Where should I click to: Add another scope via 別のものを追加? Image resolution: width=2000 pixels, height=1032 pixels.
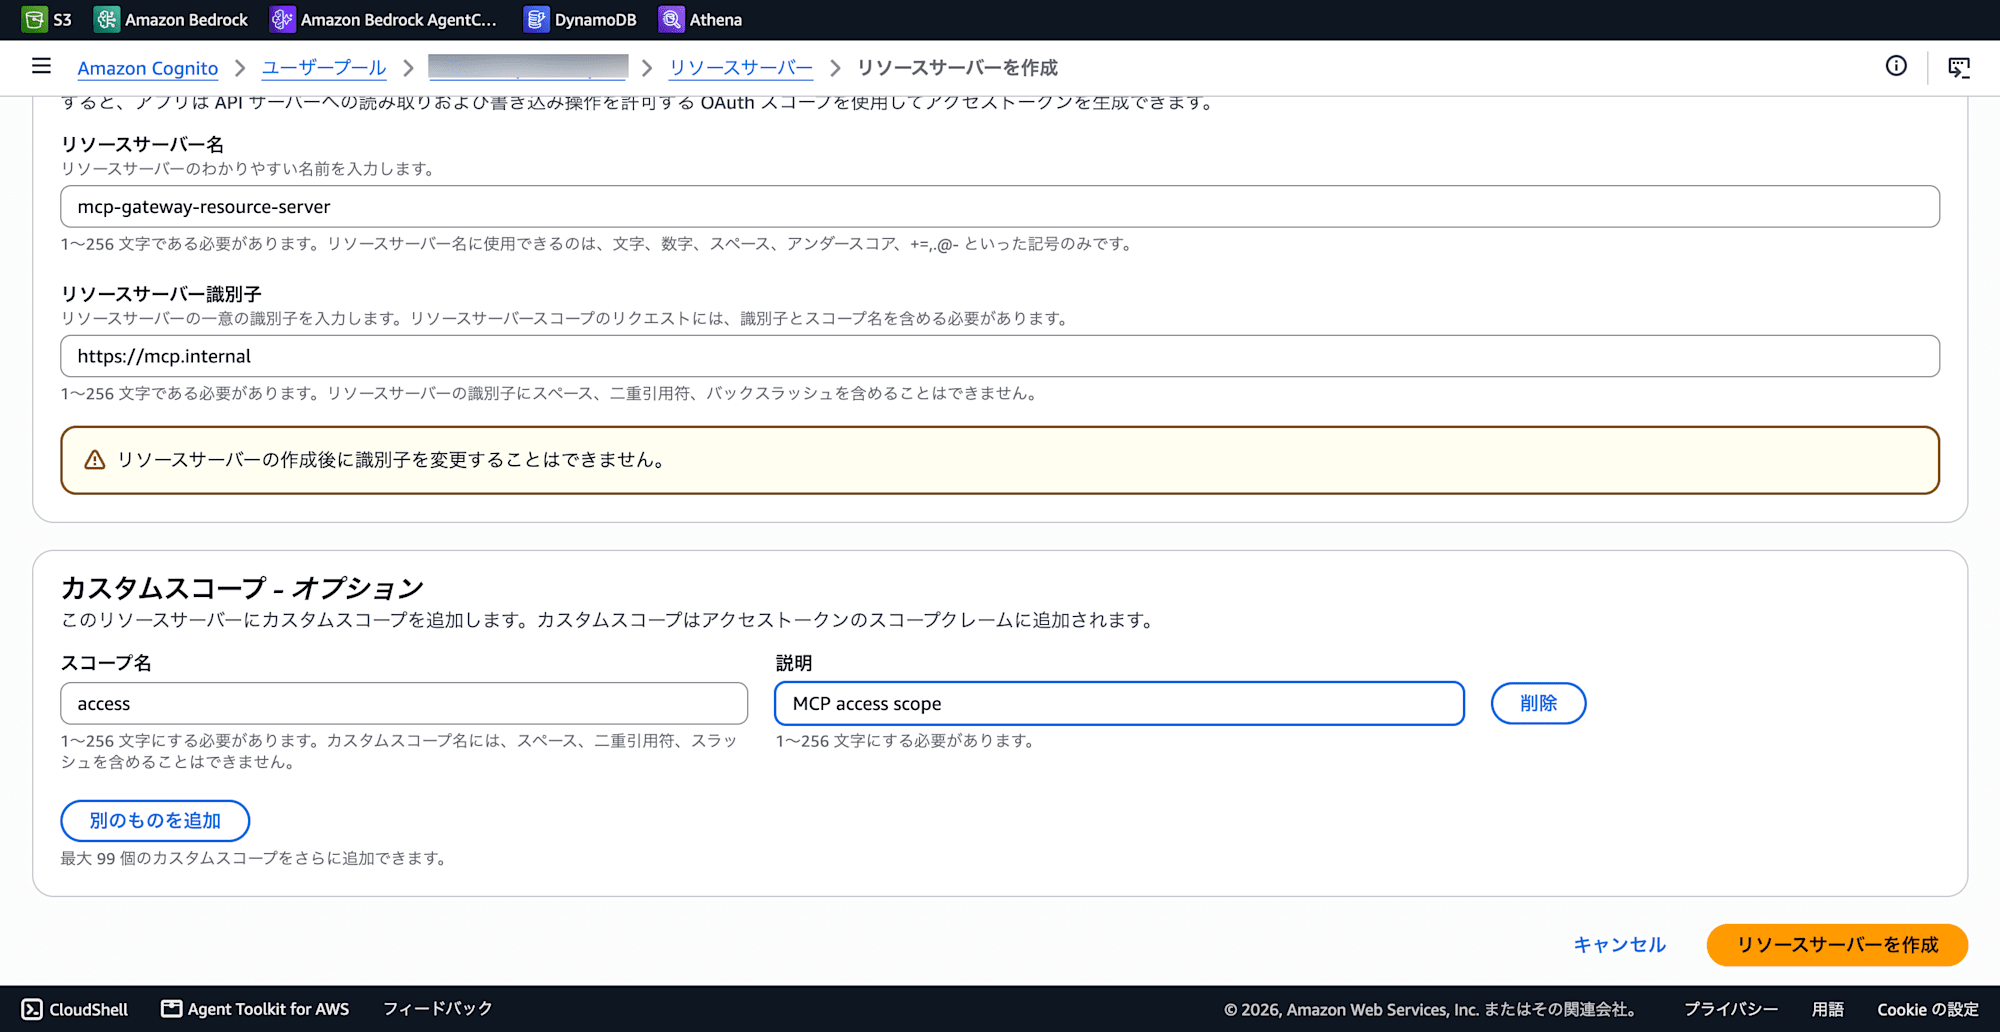pyautogui.click(x=155, y=820)
